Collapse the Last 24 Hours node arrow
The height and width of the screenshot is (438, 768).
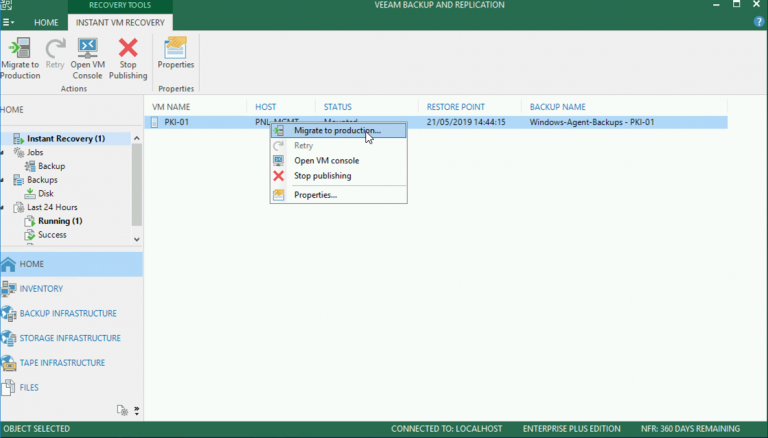2,208
